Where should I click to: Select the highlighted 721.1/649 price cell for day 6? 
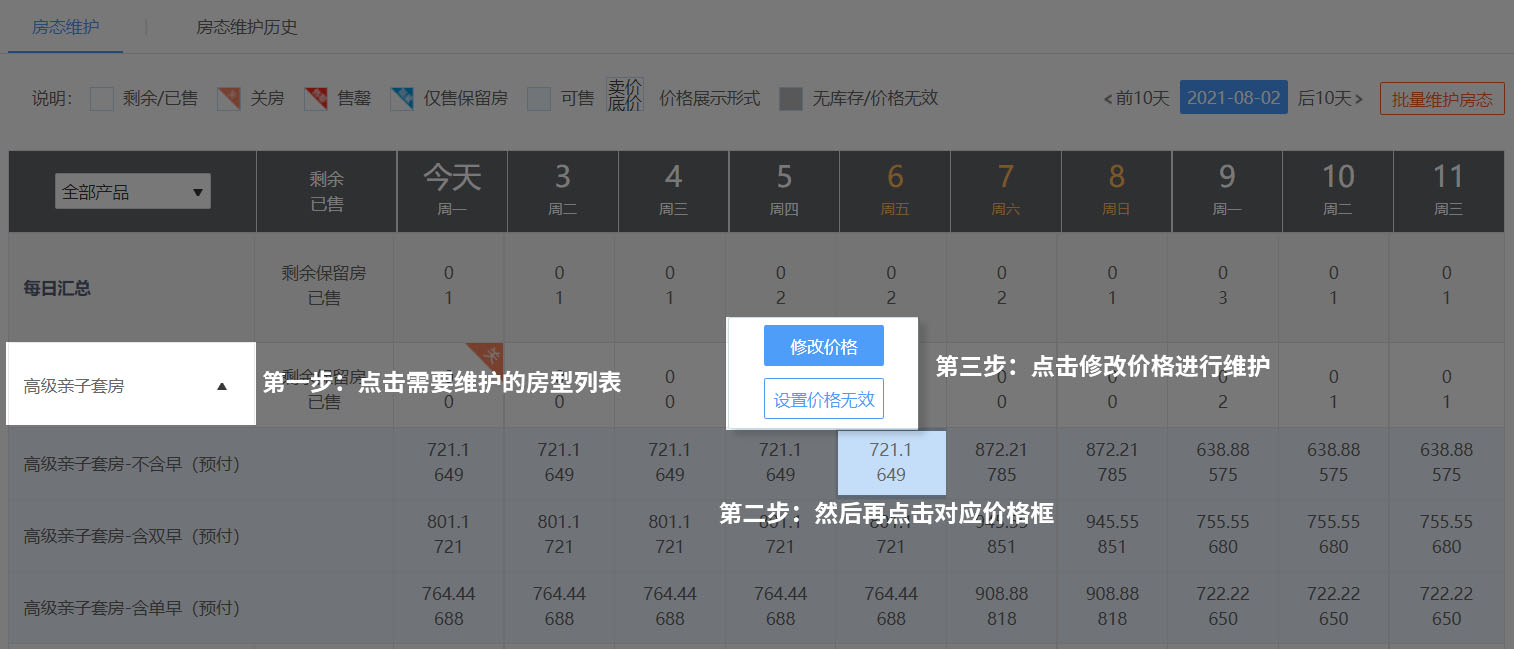(x=891, y=462)
